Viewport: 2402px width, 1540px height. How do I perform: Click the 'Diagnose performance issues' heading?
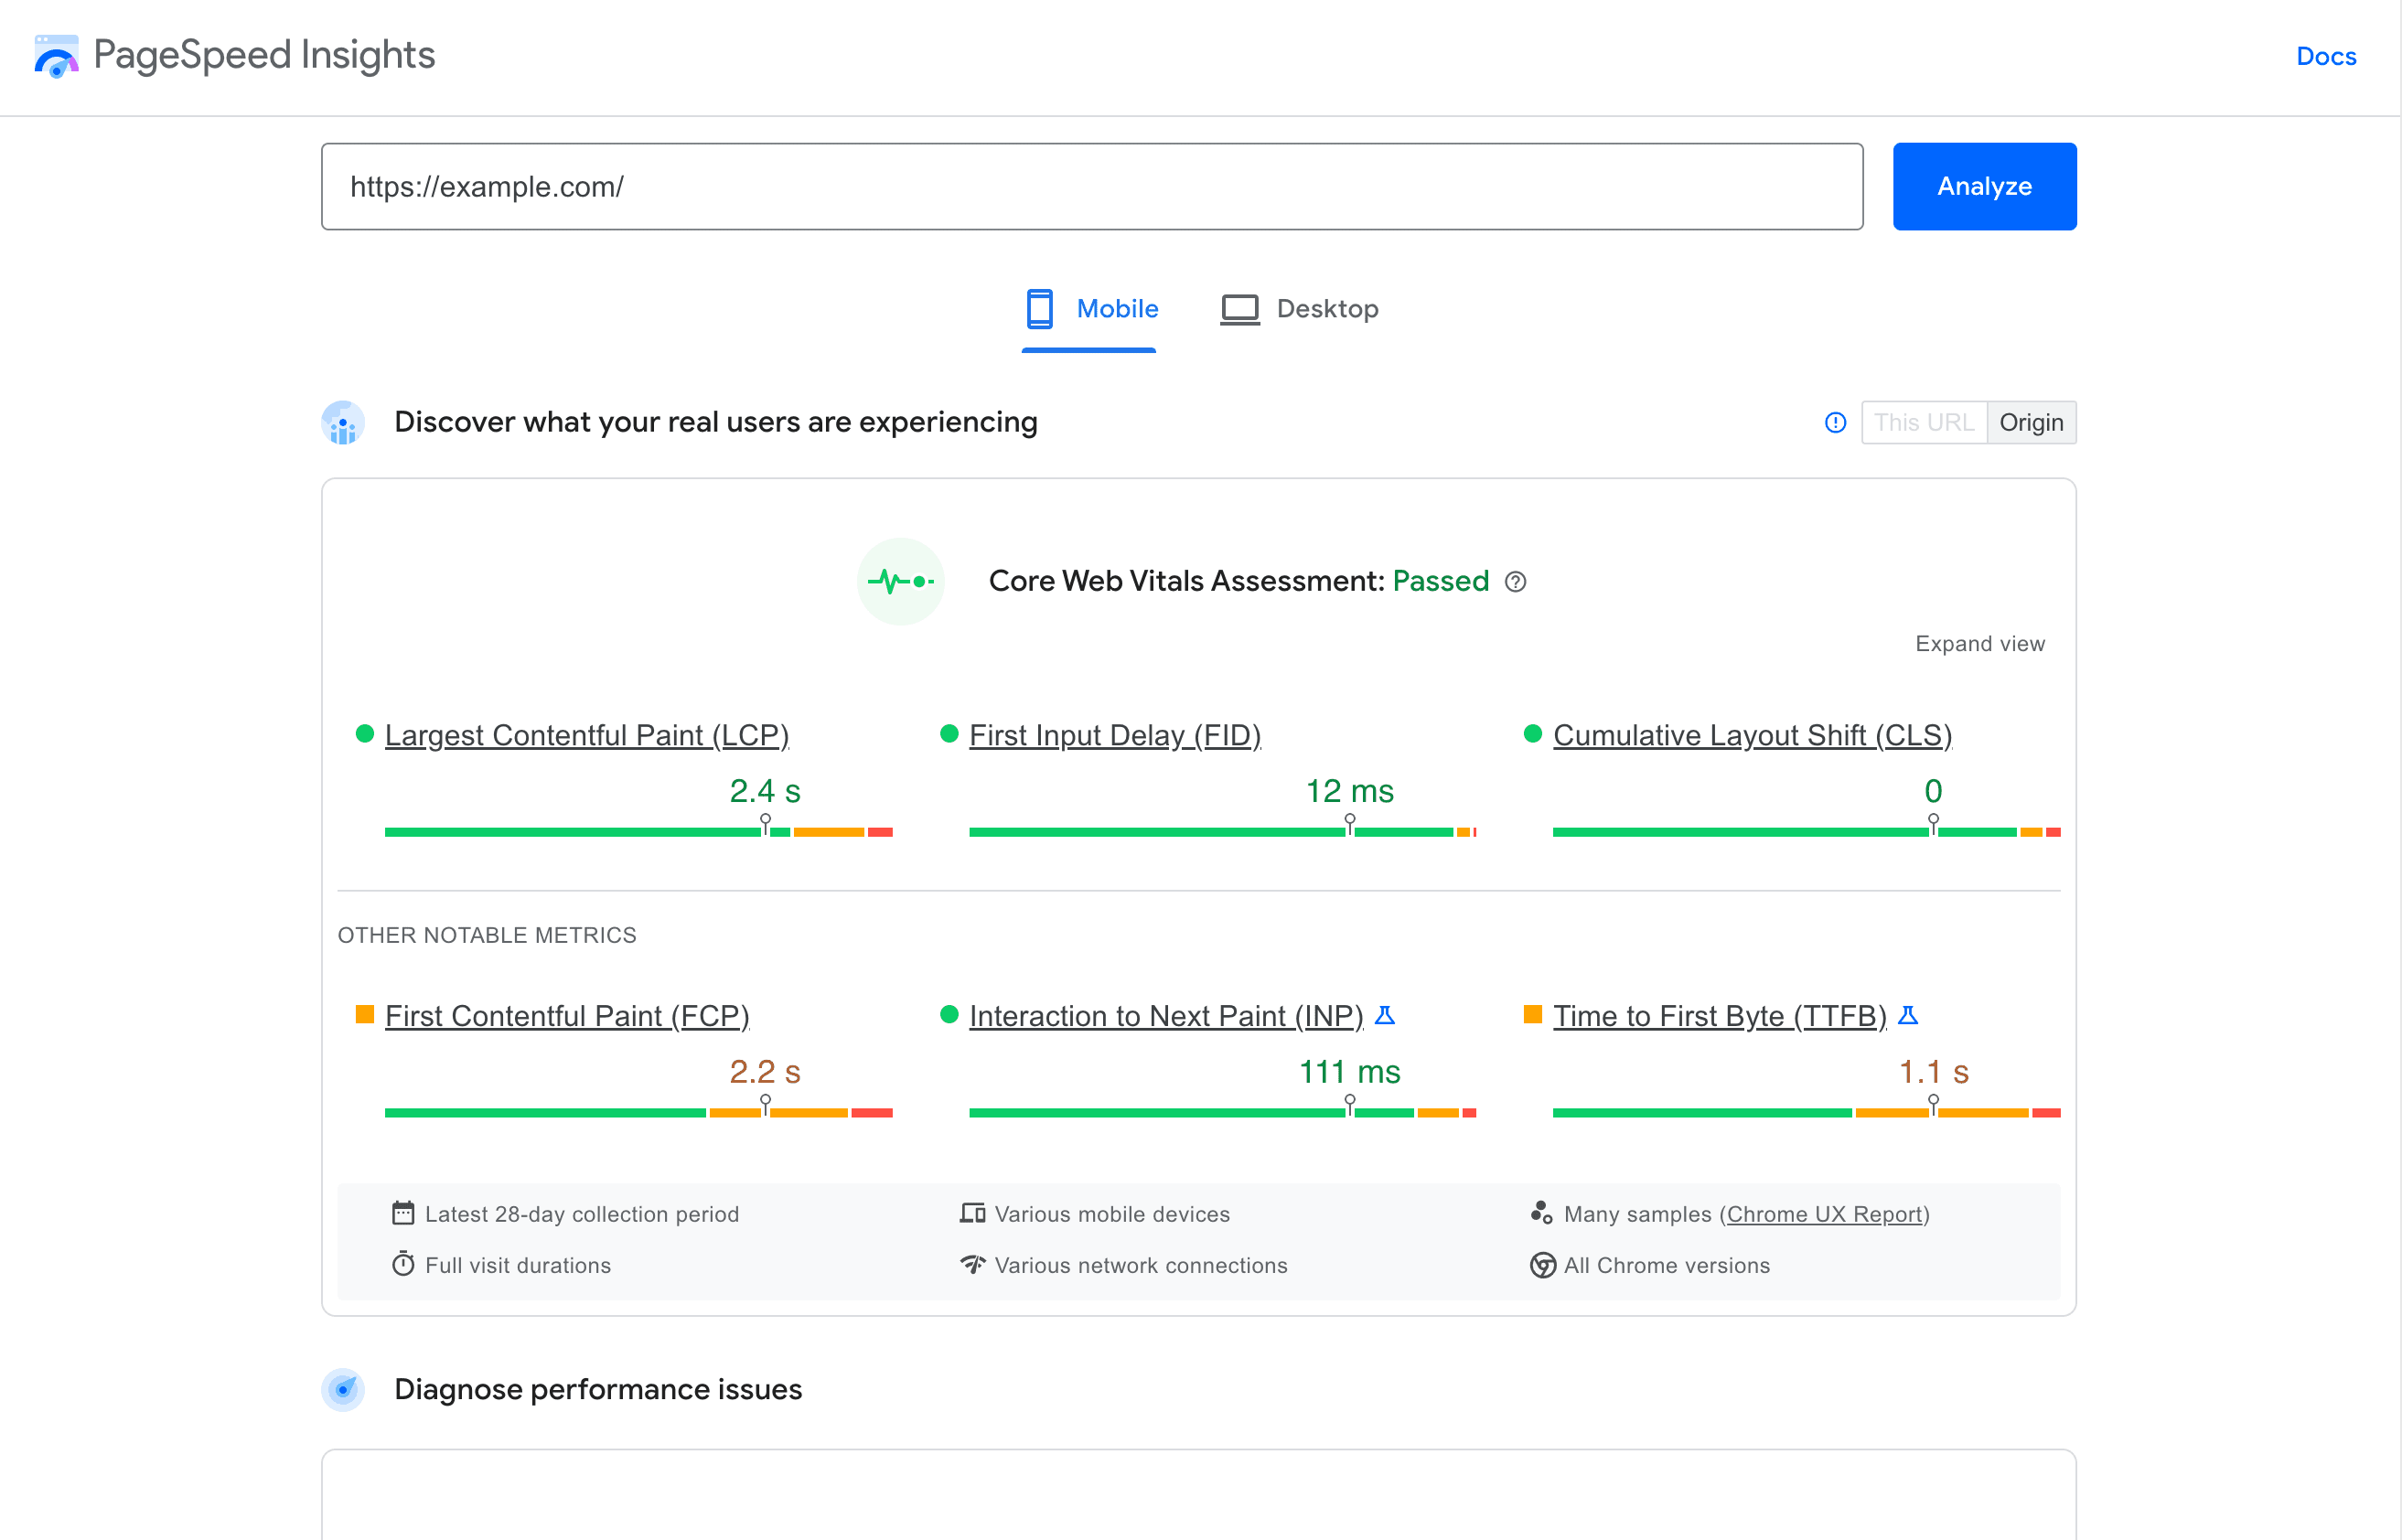pyautogui.click(x=598, y=1390)
